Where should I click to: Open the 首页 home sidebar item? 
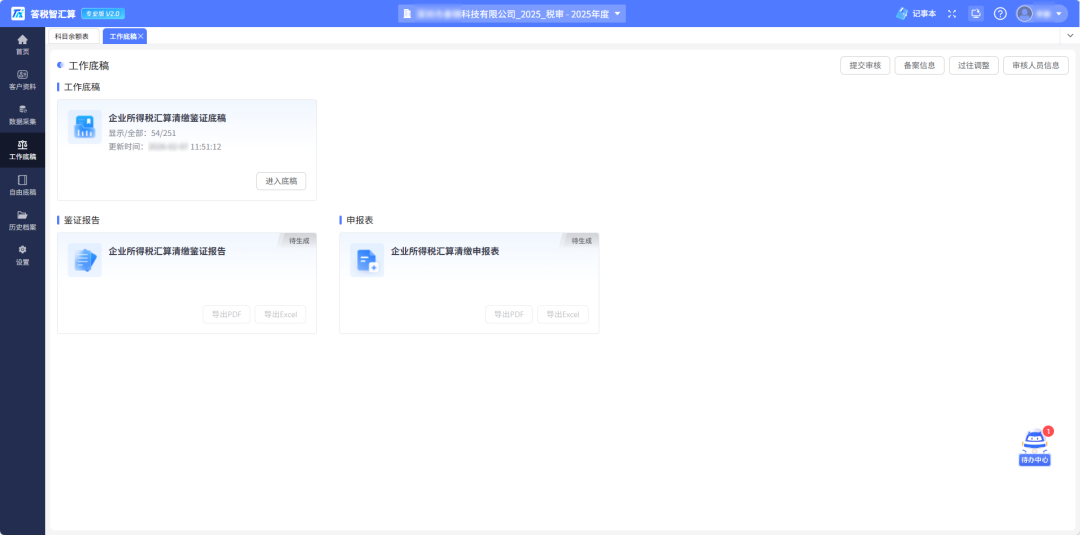point(23,45)
